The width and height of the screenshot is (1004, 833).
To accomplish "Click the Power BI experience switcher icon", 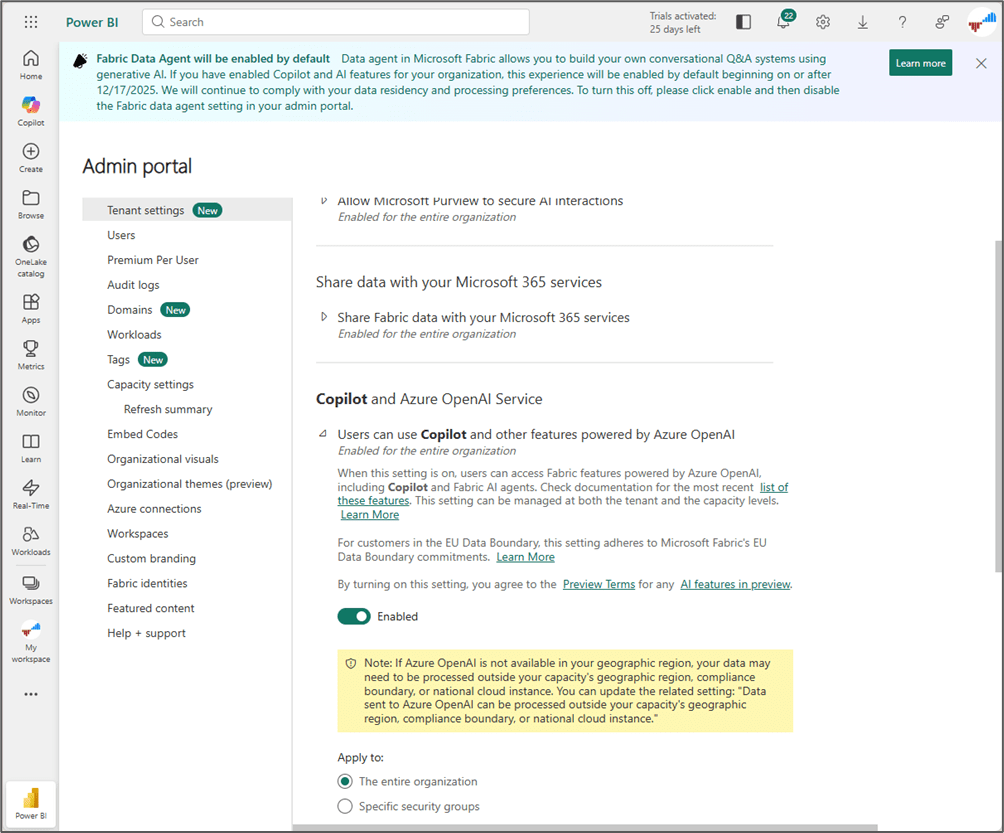I will [31, 804].
